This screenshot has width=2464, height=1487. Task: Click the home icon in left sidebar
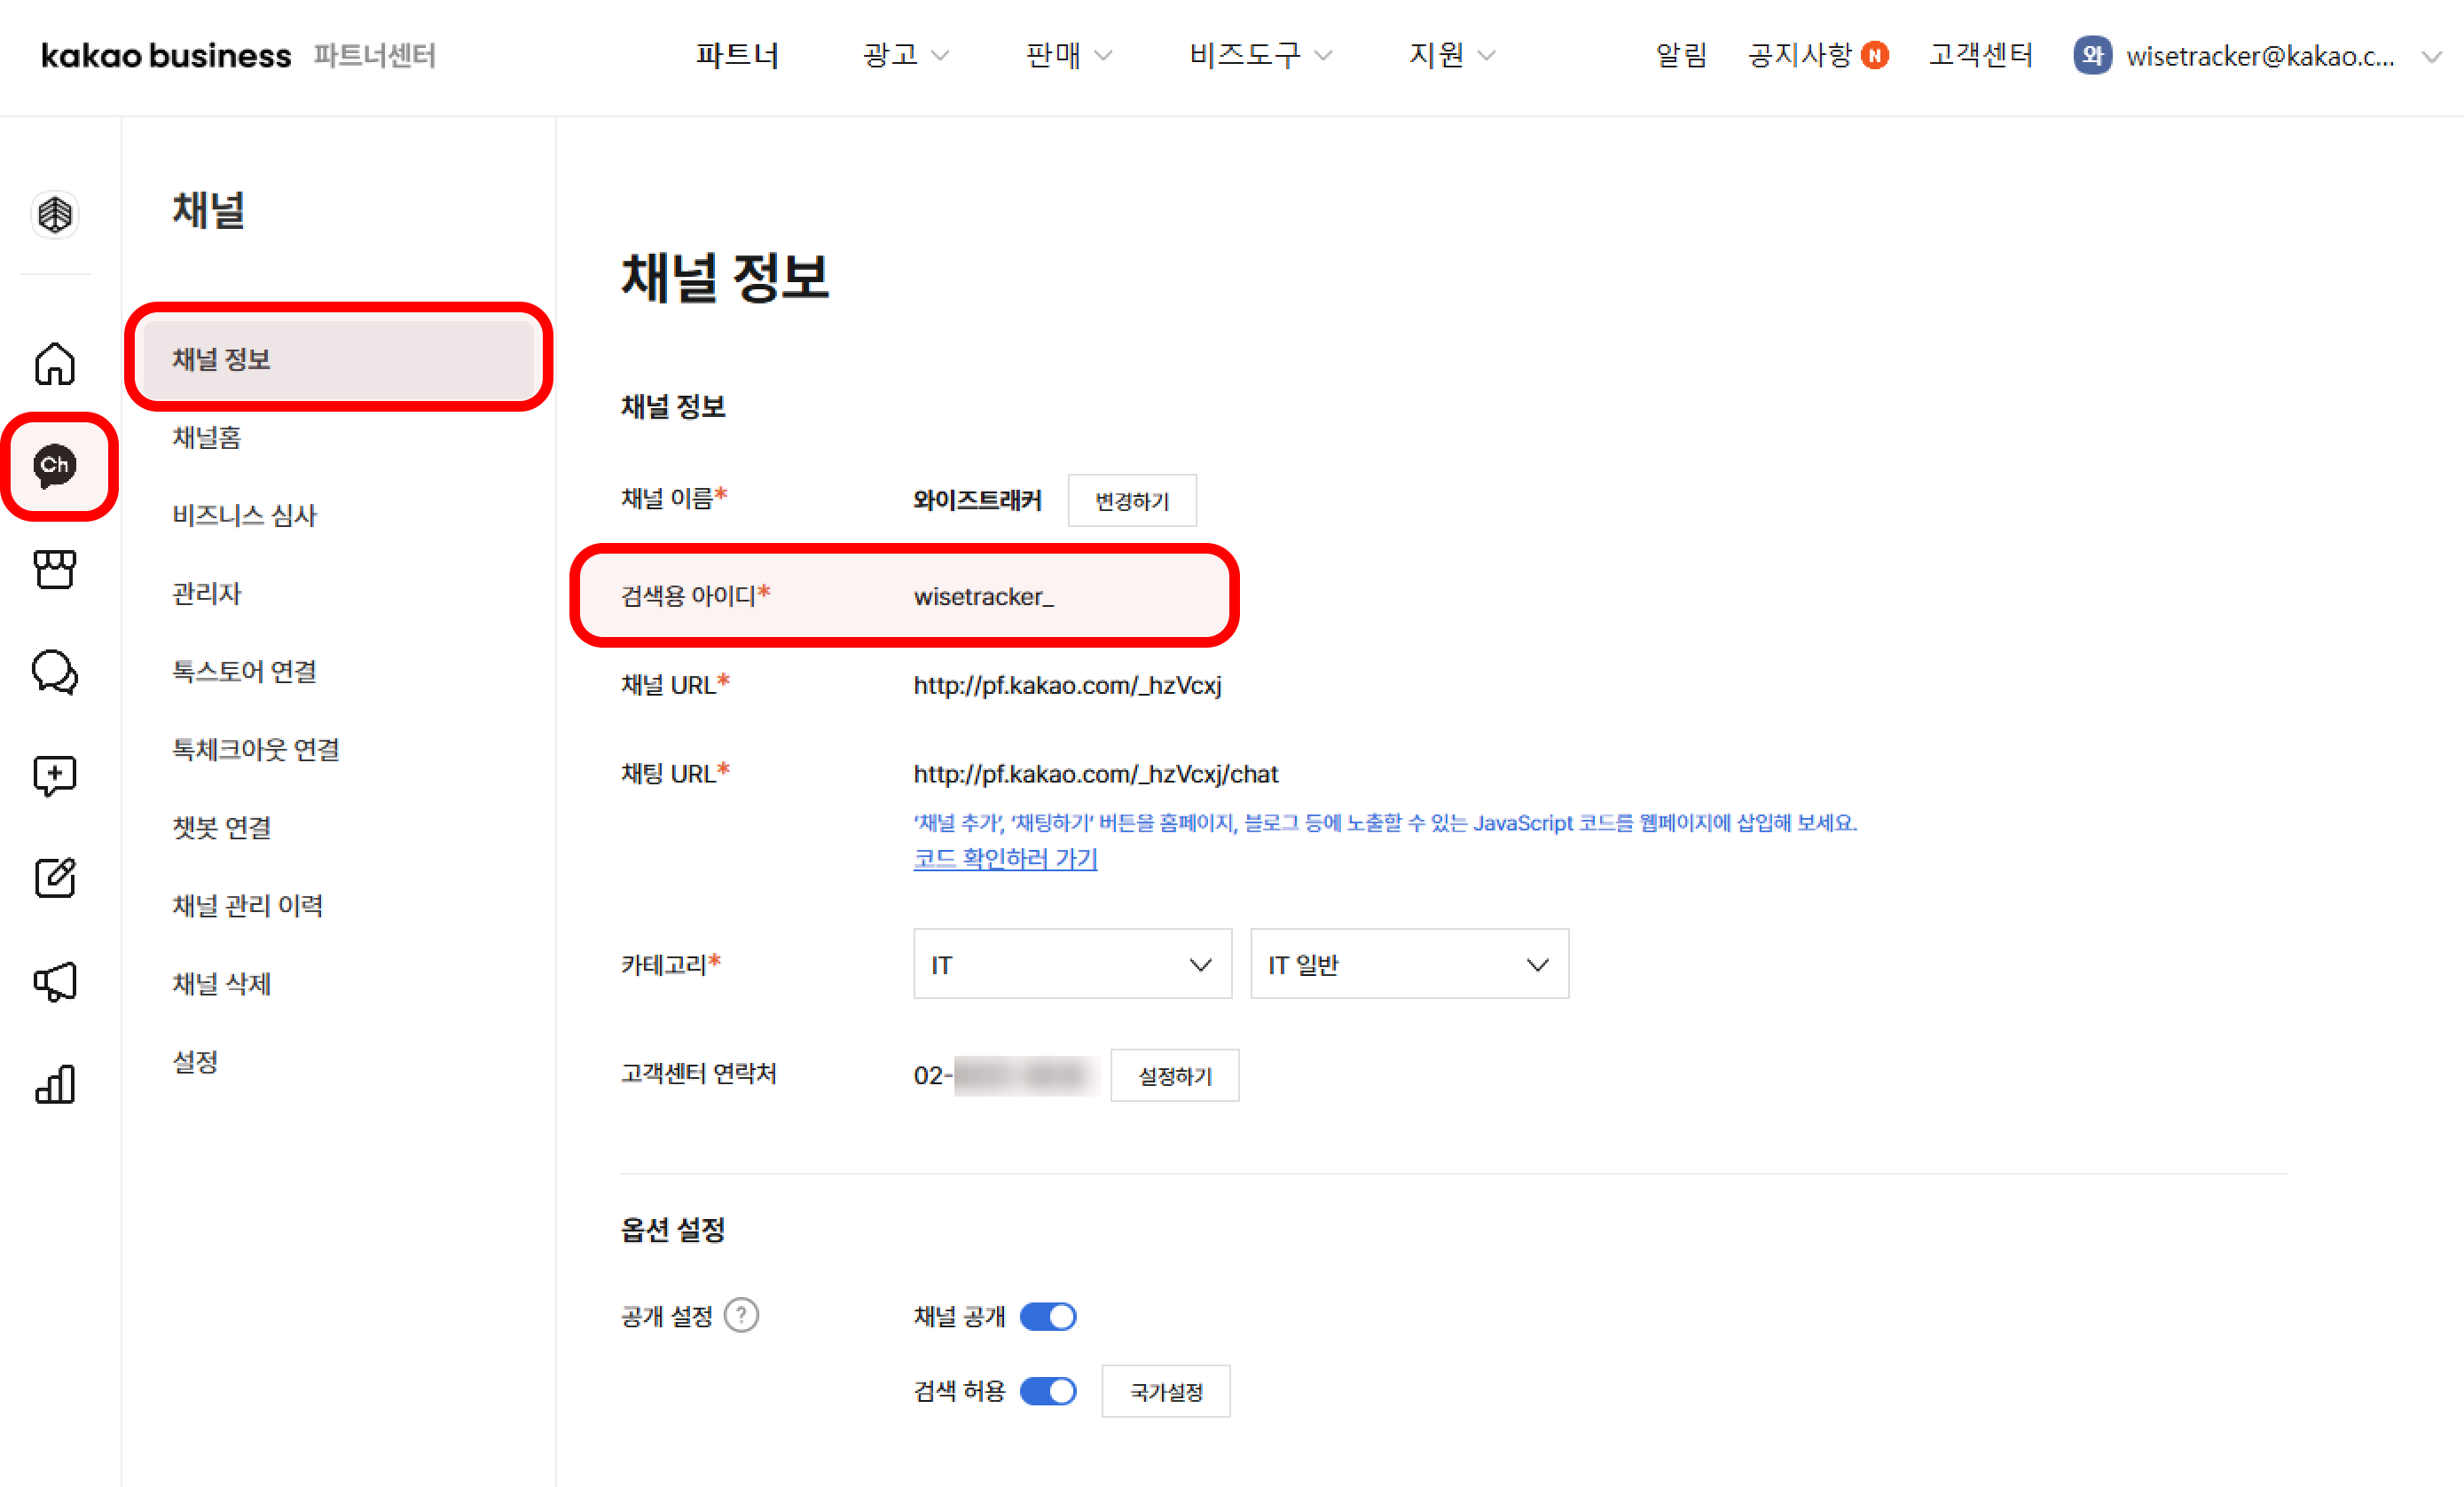(x=55, y=364)
